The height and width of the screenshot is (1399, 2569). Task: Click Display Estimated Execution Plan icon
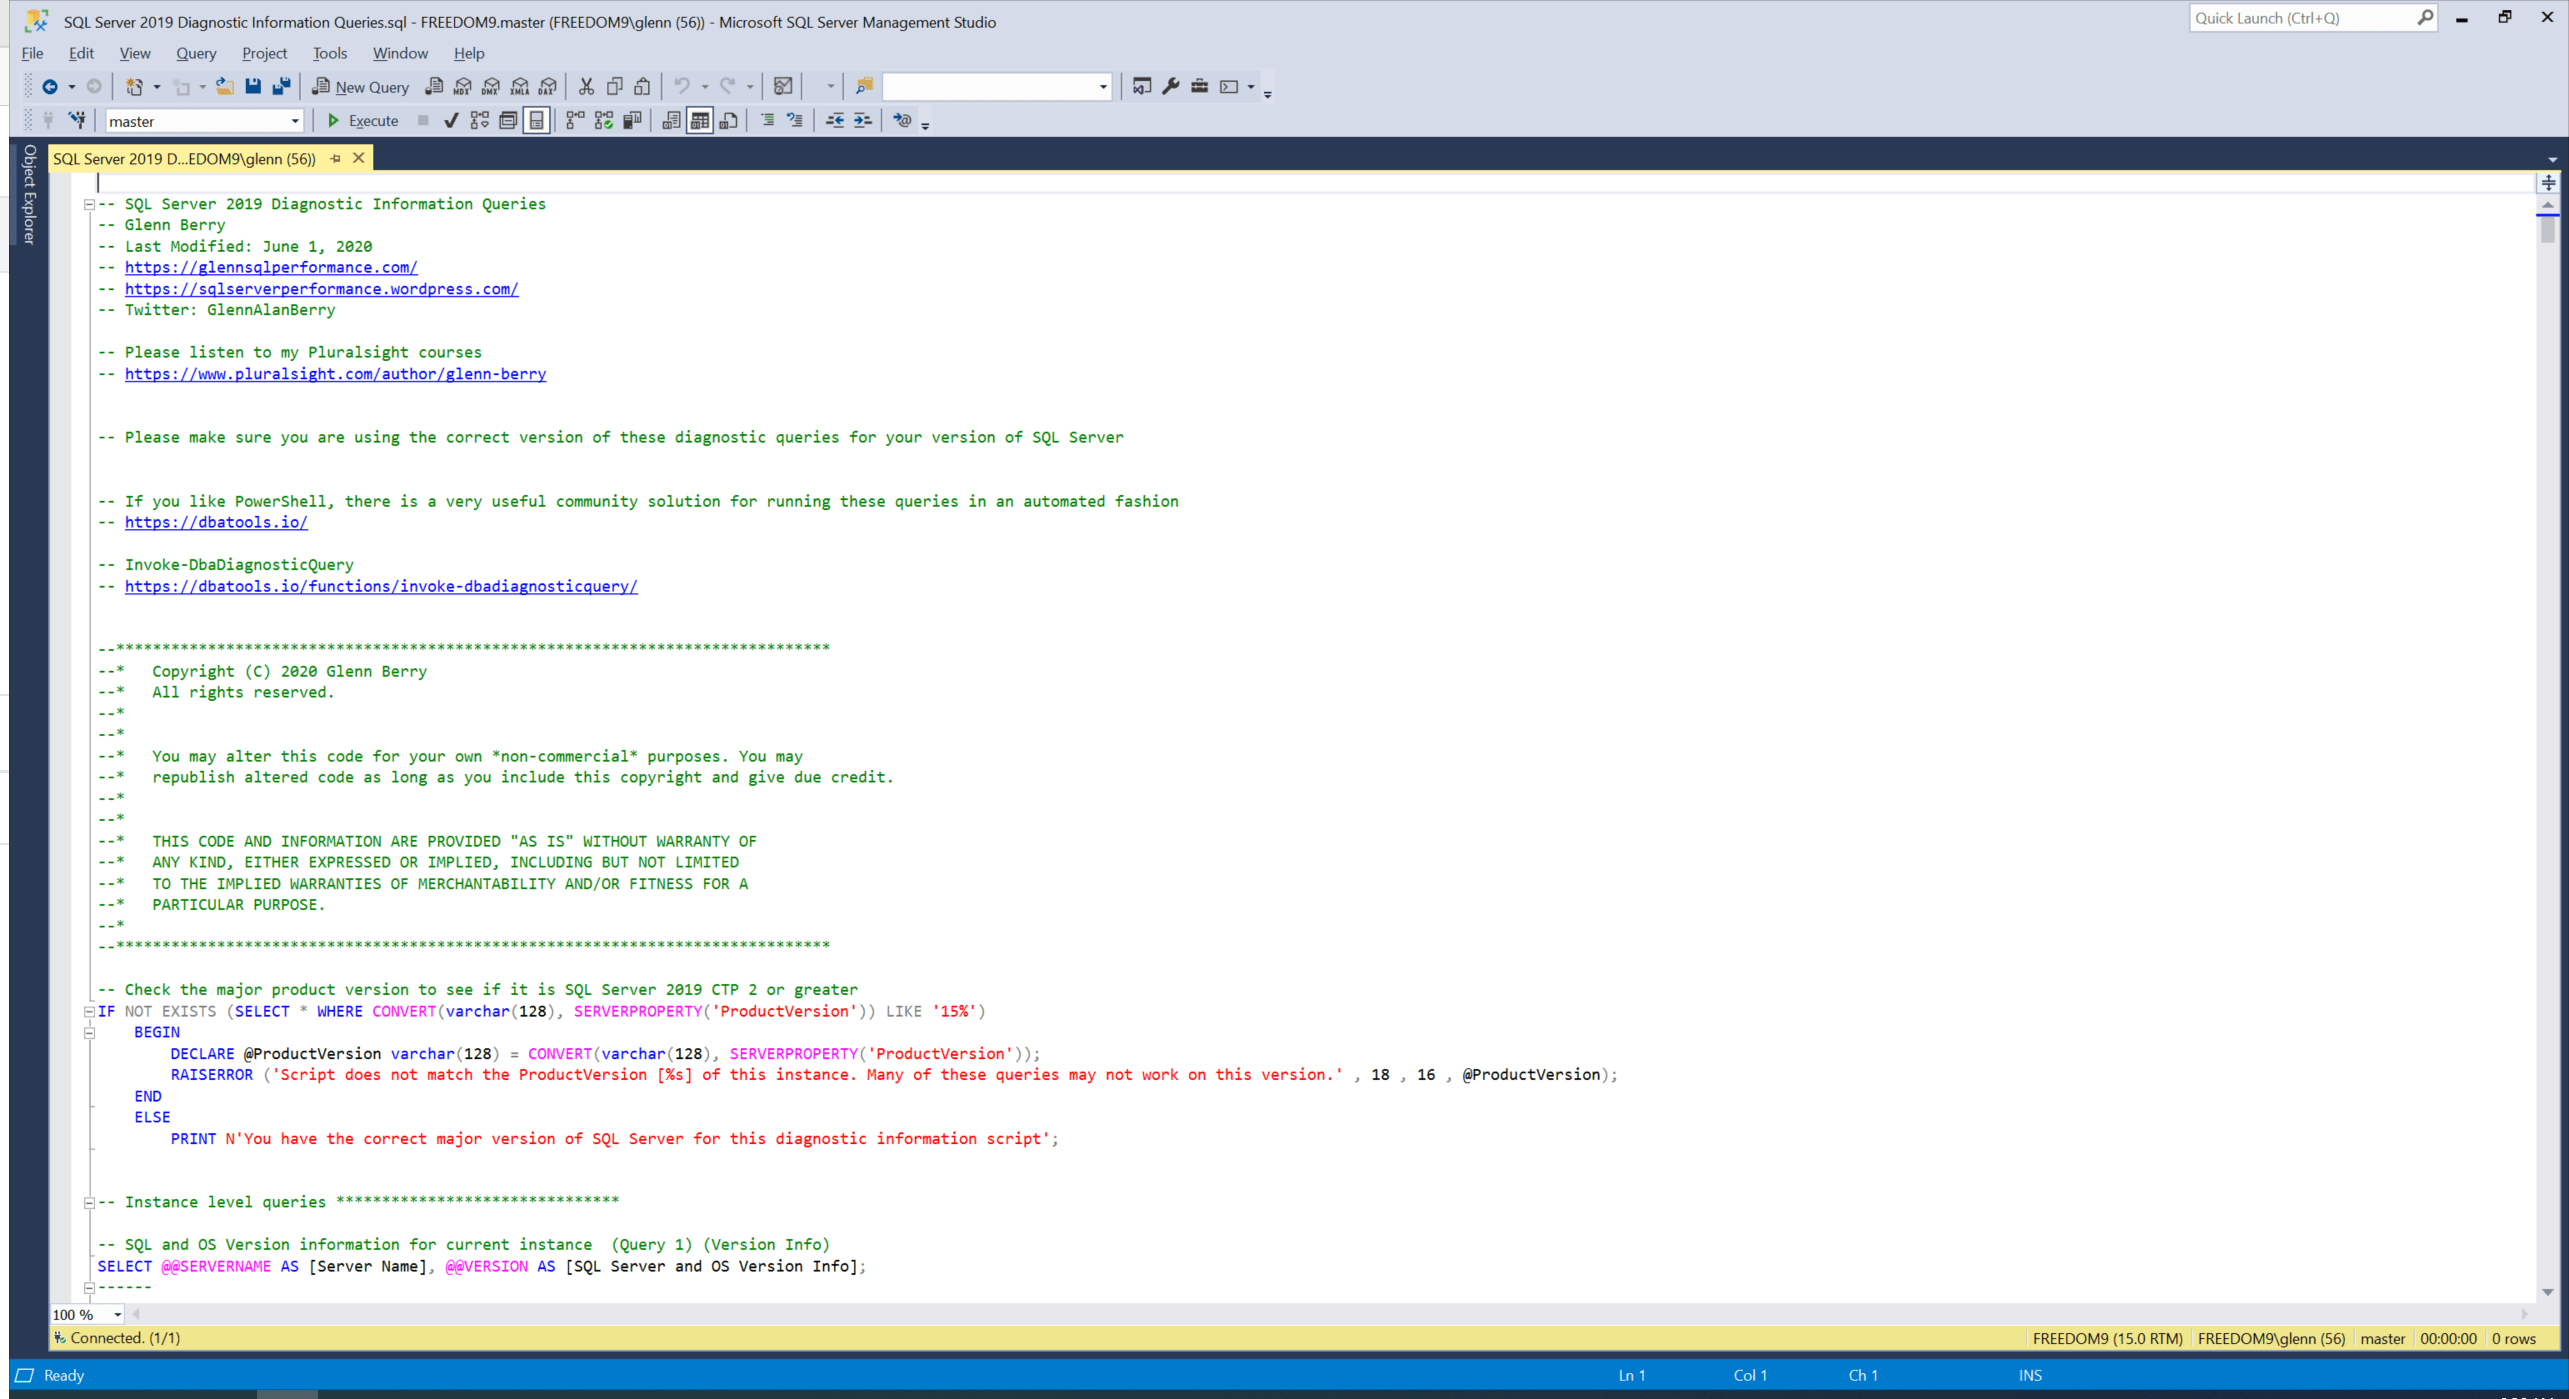(480, 121)
